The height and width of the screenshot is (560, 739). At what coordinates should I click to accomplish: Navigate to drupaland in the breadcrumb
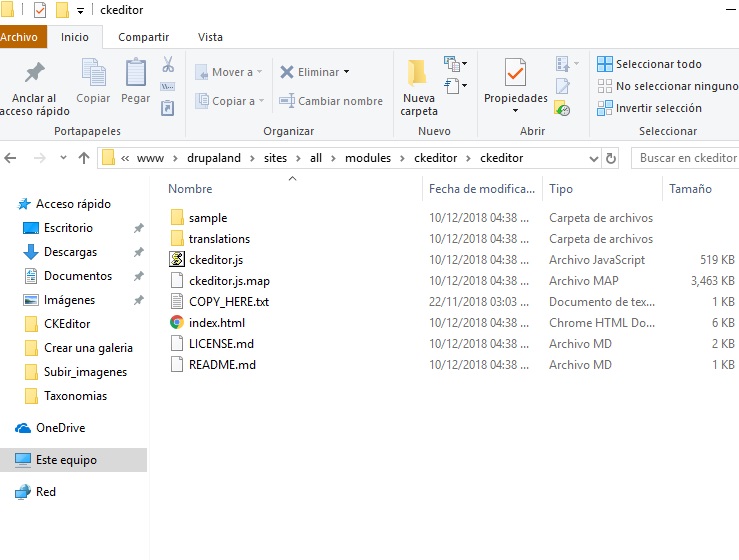click(214, 158)
